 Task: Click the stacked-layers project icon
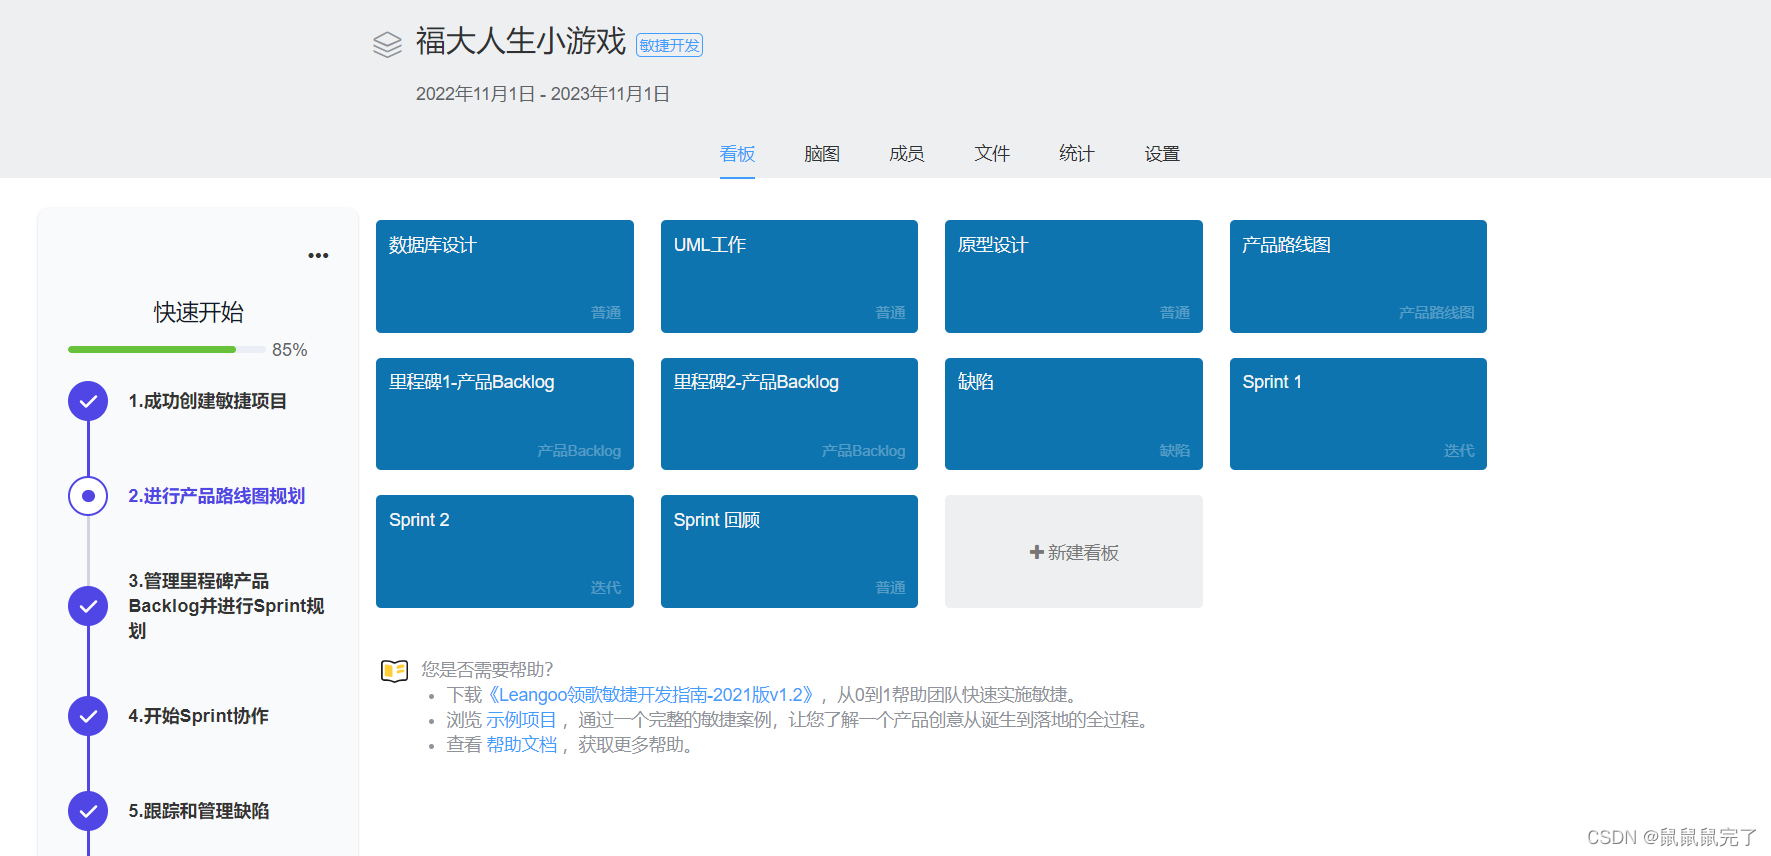click(387, 44)
